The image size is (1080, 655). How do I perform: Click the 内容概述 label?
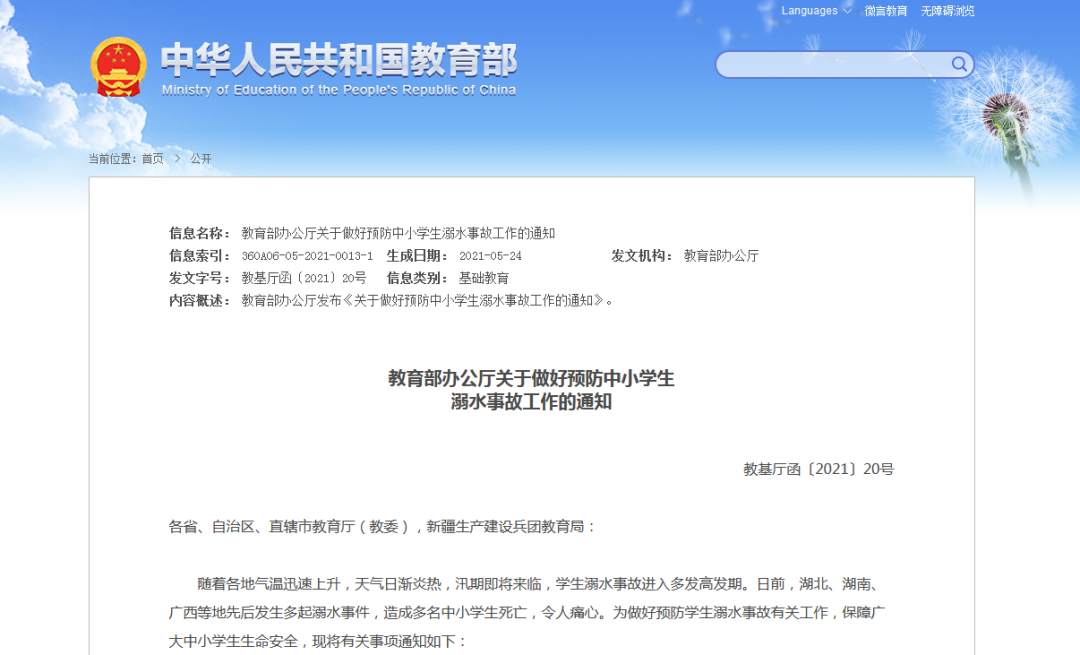click(x=200, y=300)
